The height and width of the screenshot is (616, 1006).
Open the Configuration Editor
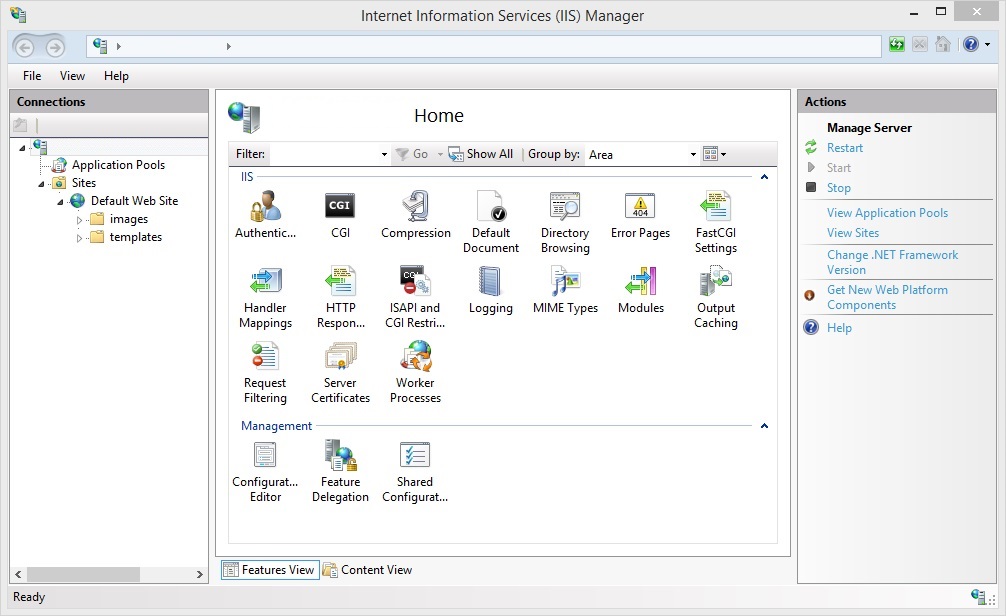coord(265,472)
